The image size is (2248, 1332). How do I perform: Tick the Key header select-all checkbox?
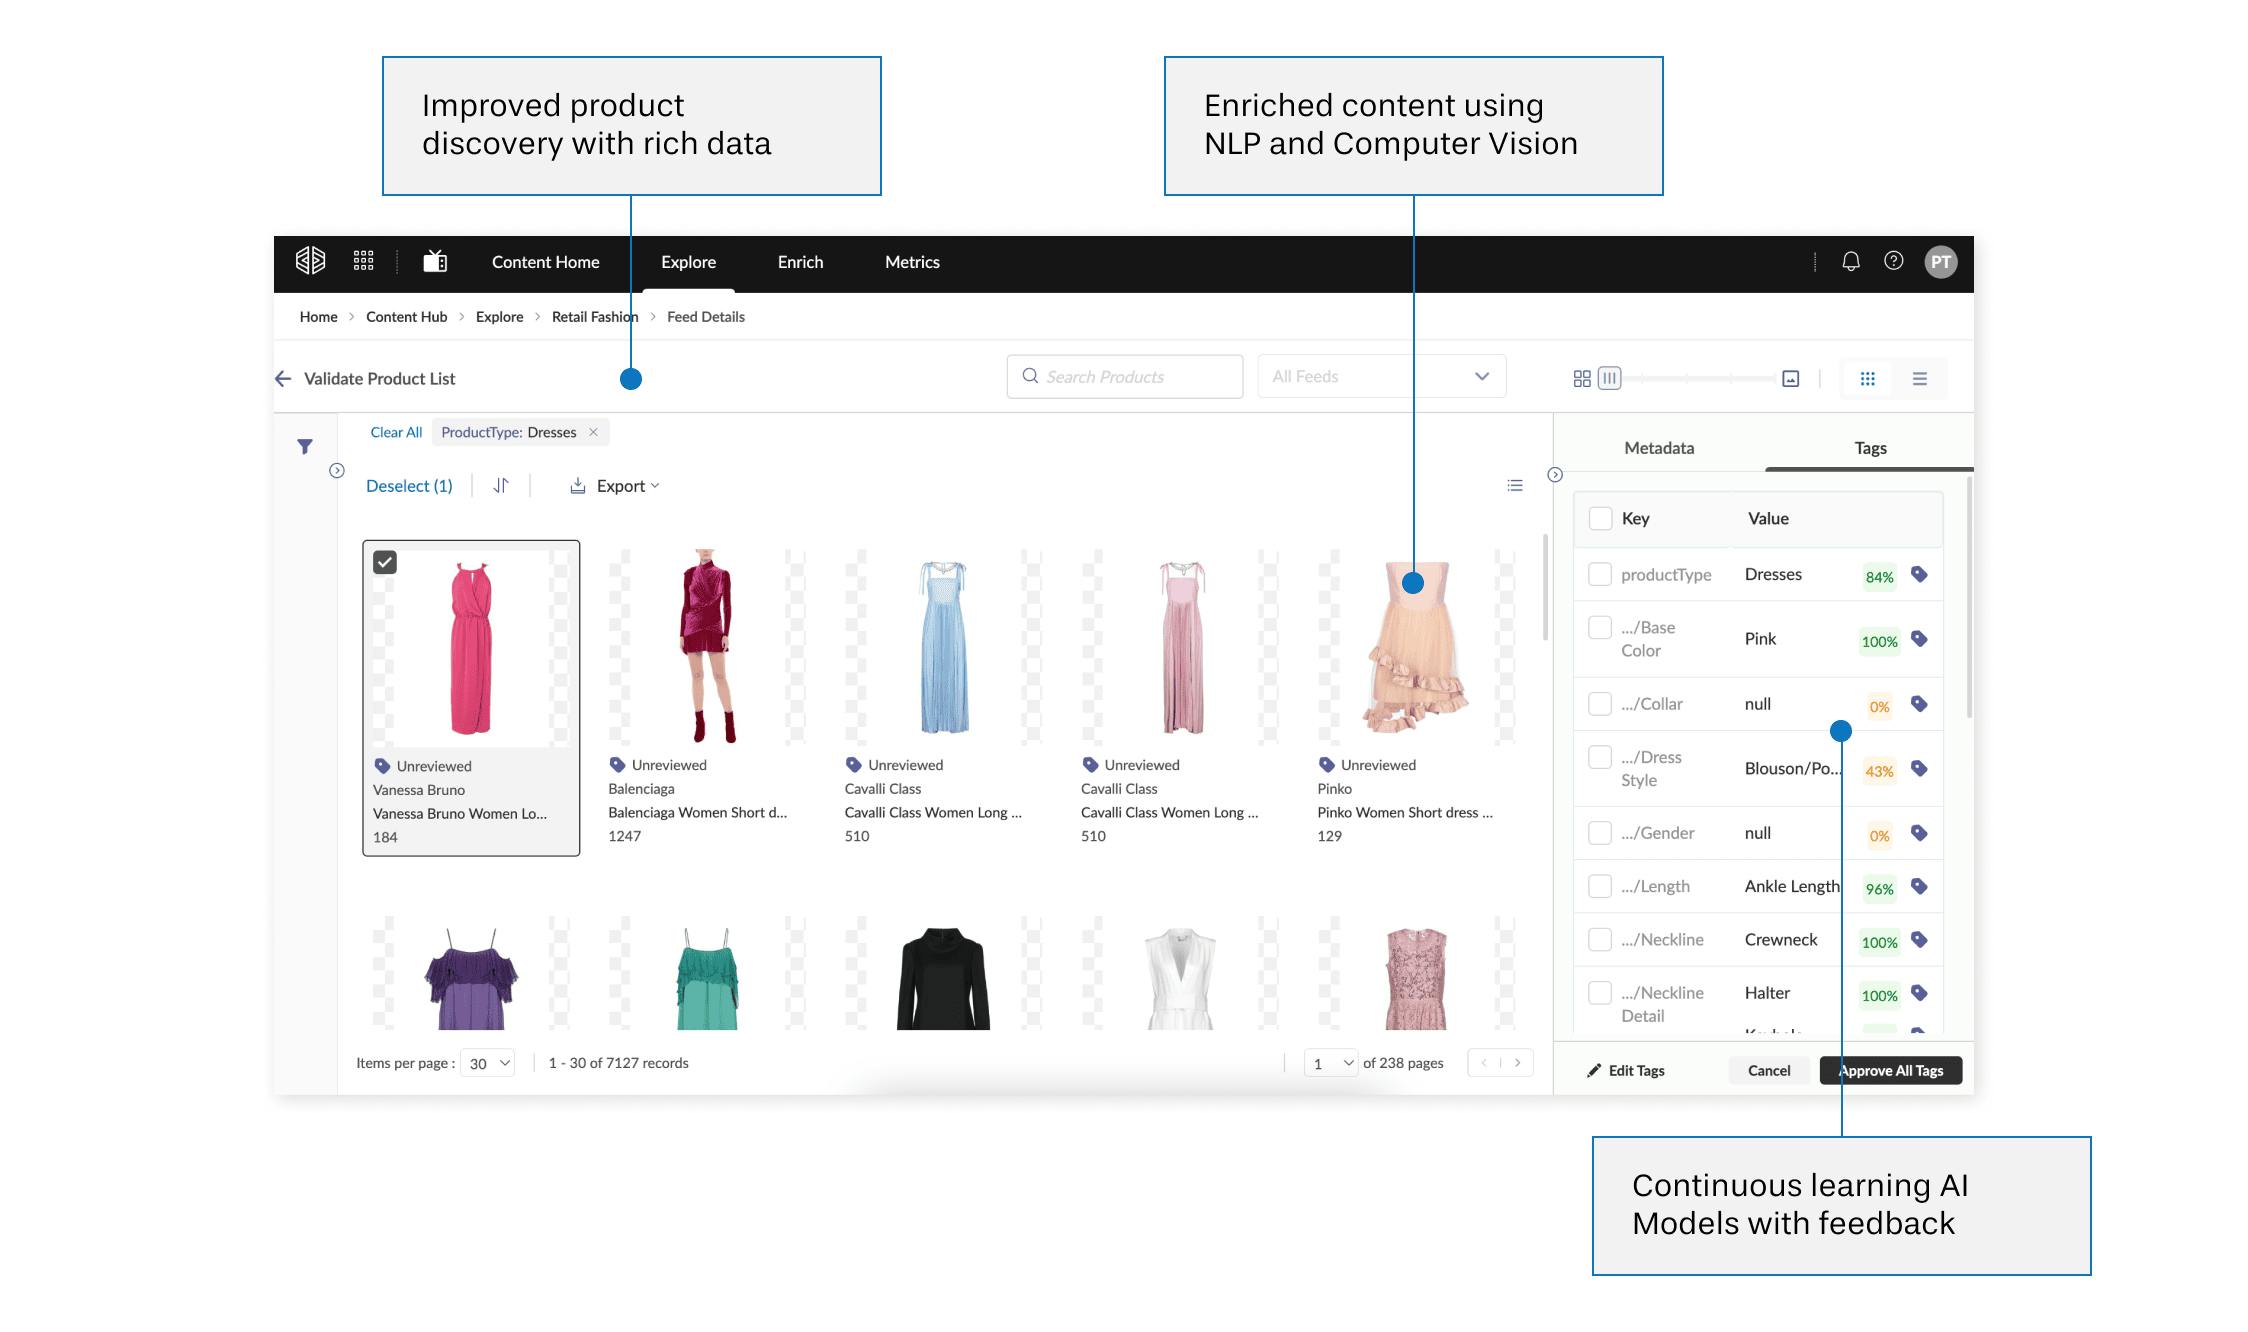[x=1600, y=518]
